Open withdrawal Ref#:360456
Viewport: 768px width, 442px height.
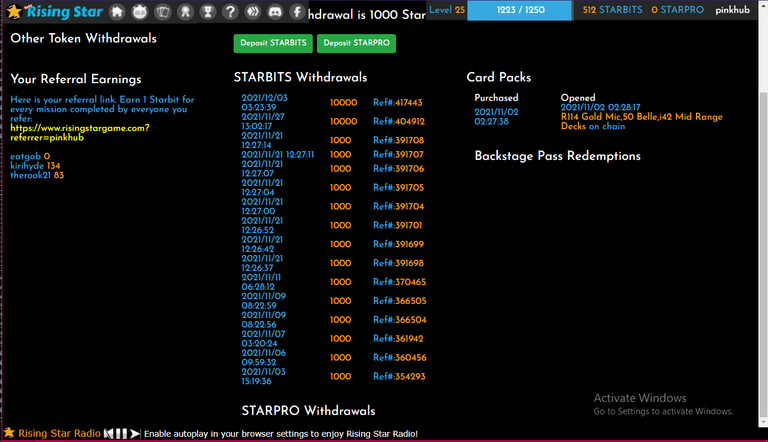(x=400, y=358)
